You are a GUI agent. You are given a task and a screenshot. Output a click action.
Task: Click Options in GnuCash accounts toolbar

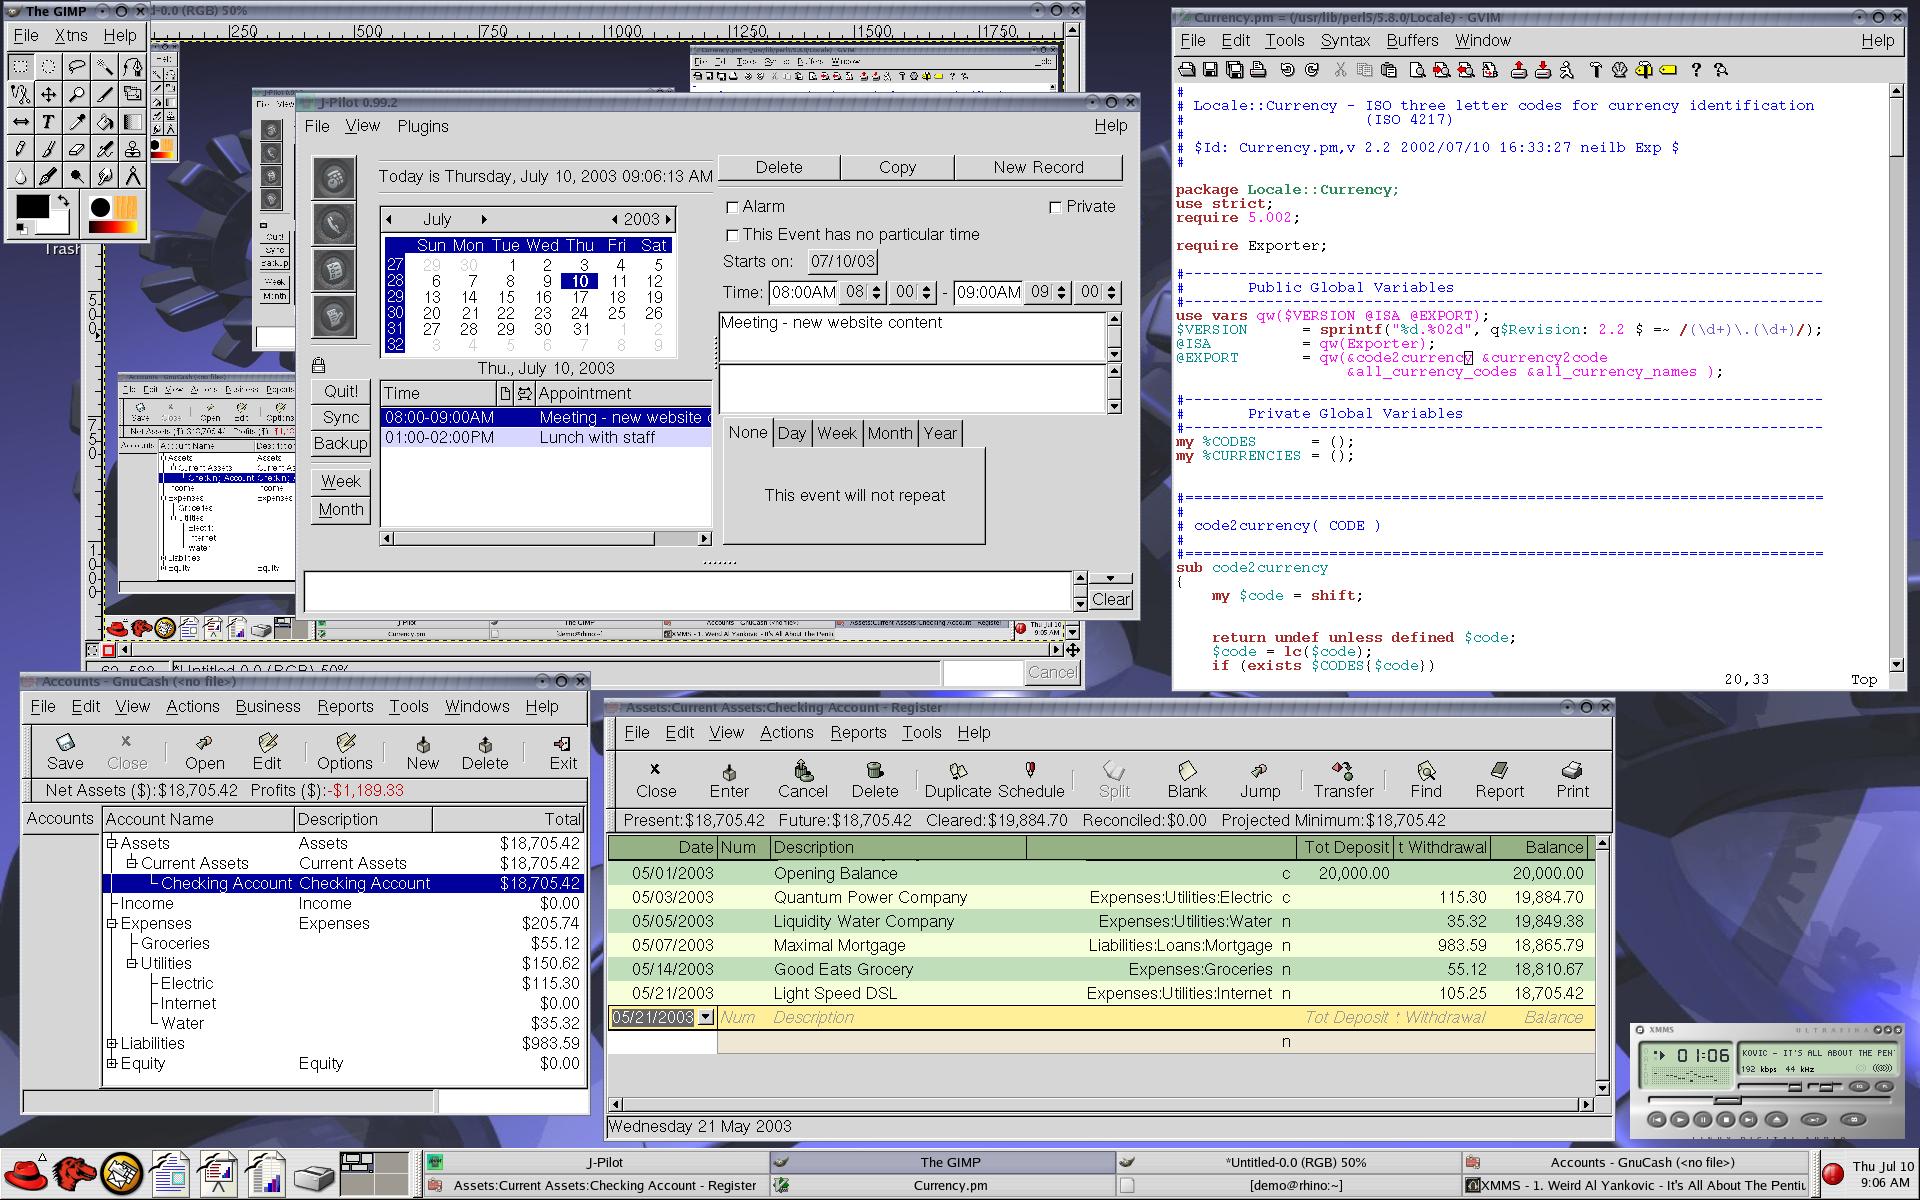(345, 751)
